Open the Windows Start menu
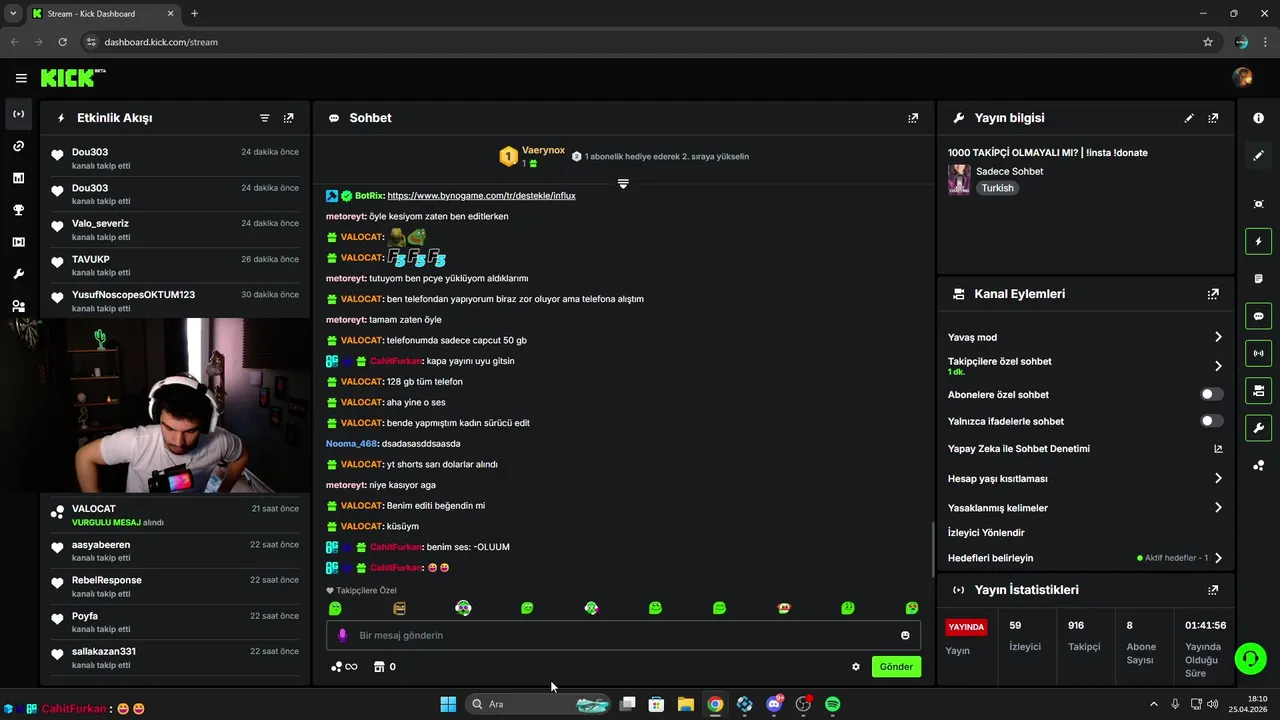Screen dimensions: 1280x720 448,704
